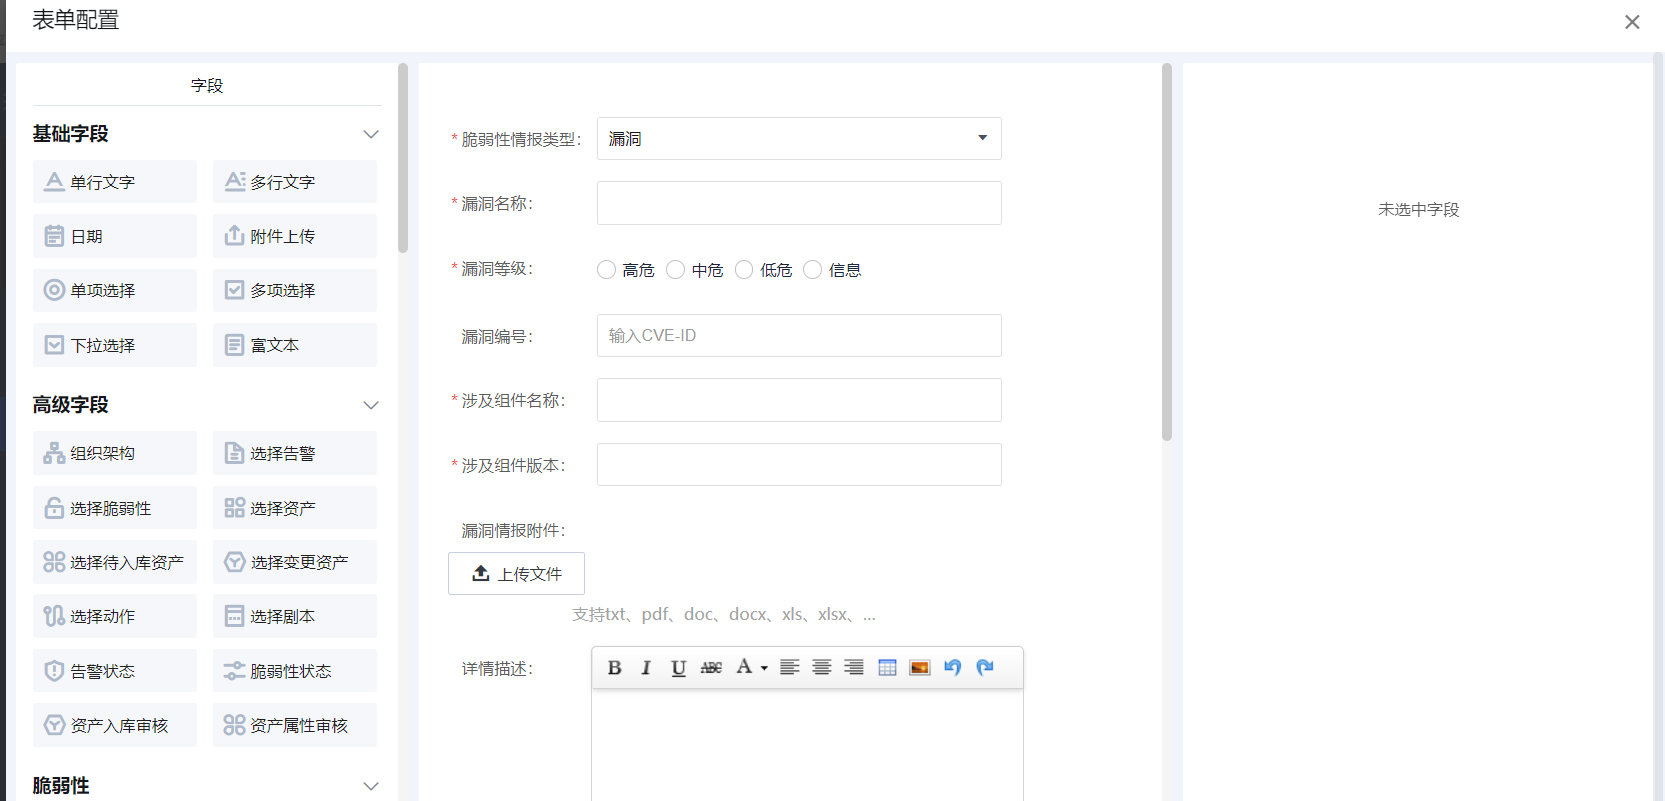Redo the edit in the editor toolbar
1665x801 pixels.
[x=985, y=668]
